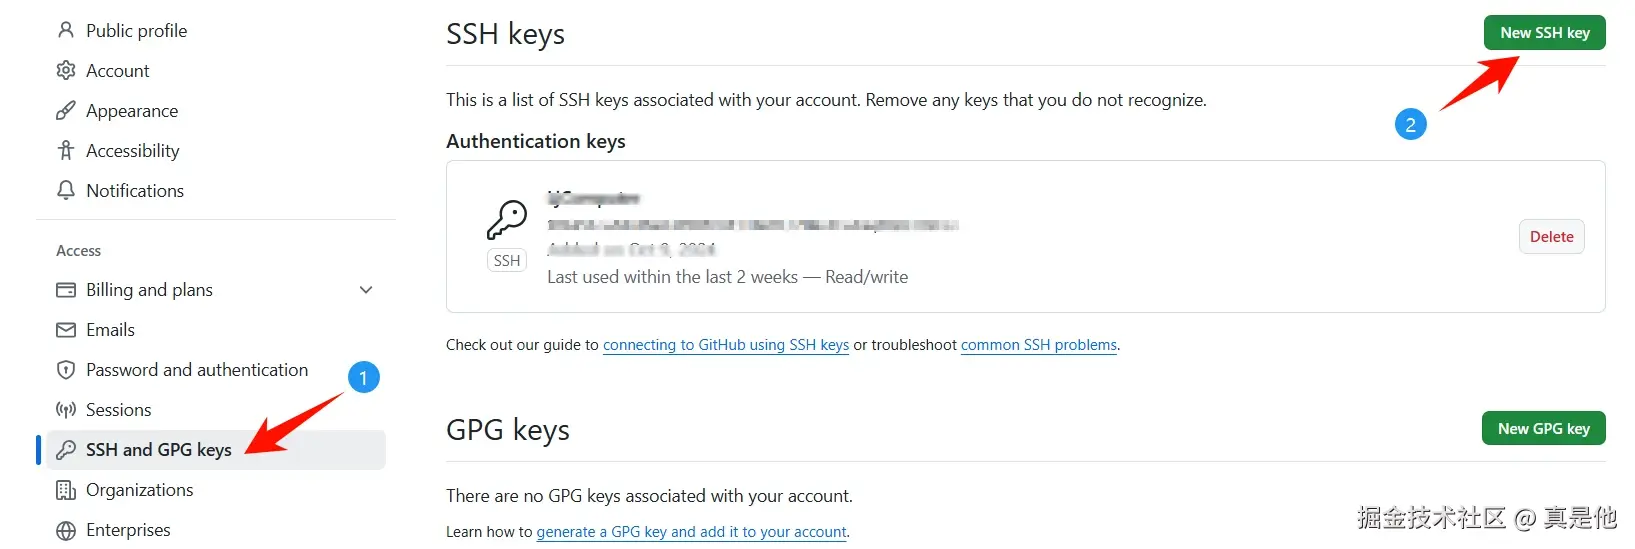Click the Appearance paintbrush icon

66,110
